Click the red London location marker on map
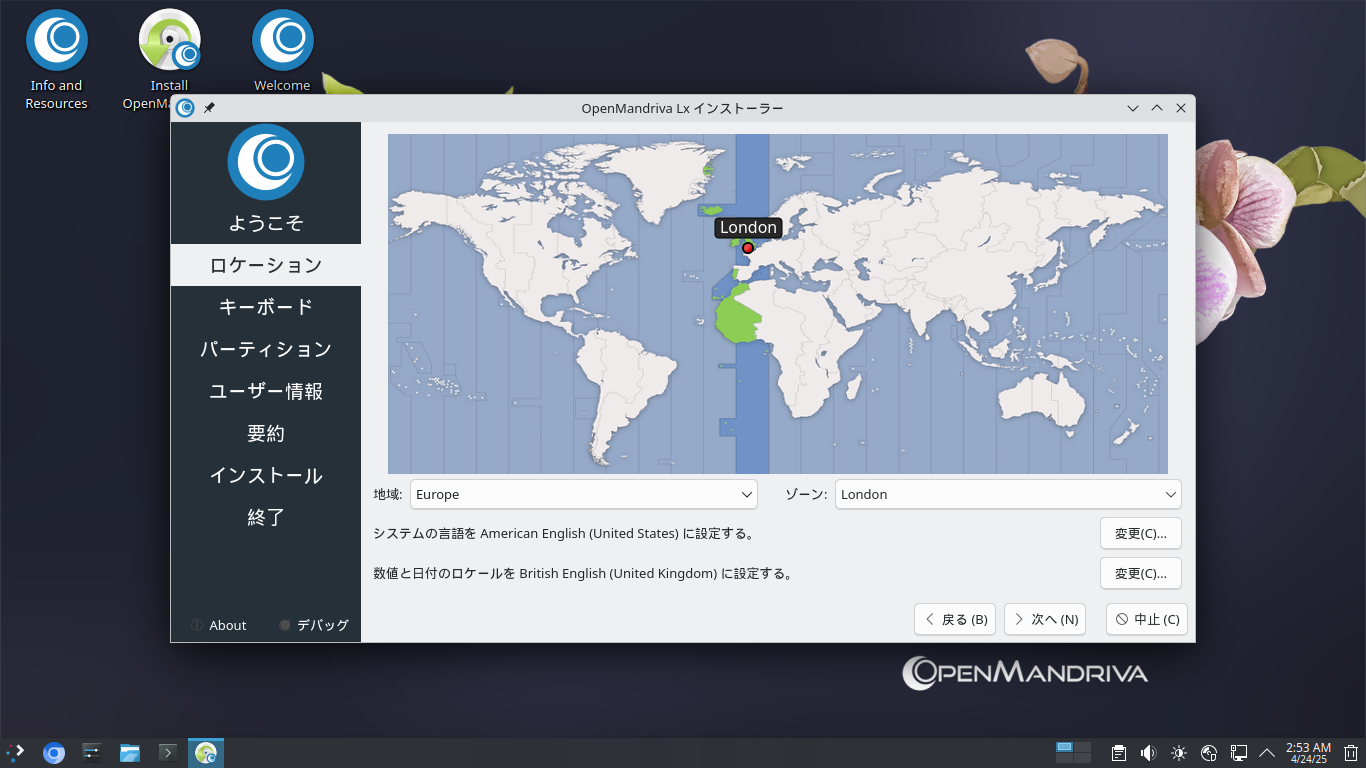1366x768 pixels. tap(748, 248)
